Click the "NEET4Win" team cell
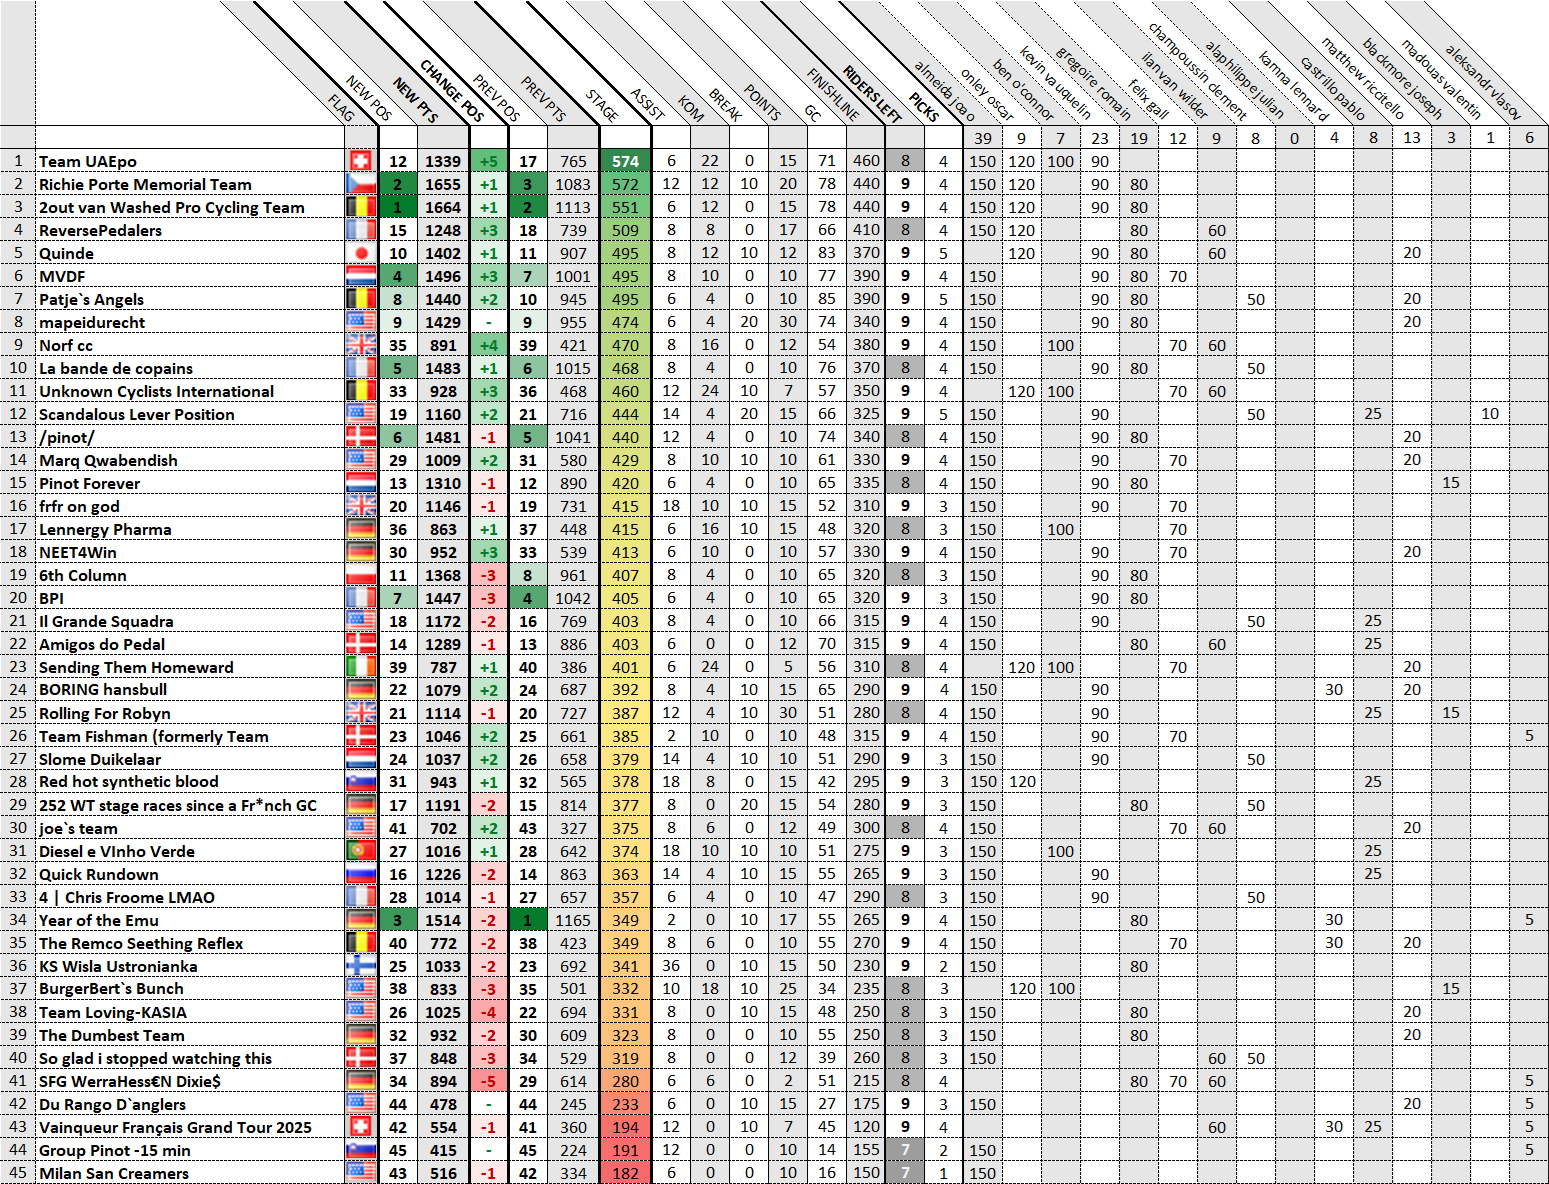 point(190,552)
